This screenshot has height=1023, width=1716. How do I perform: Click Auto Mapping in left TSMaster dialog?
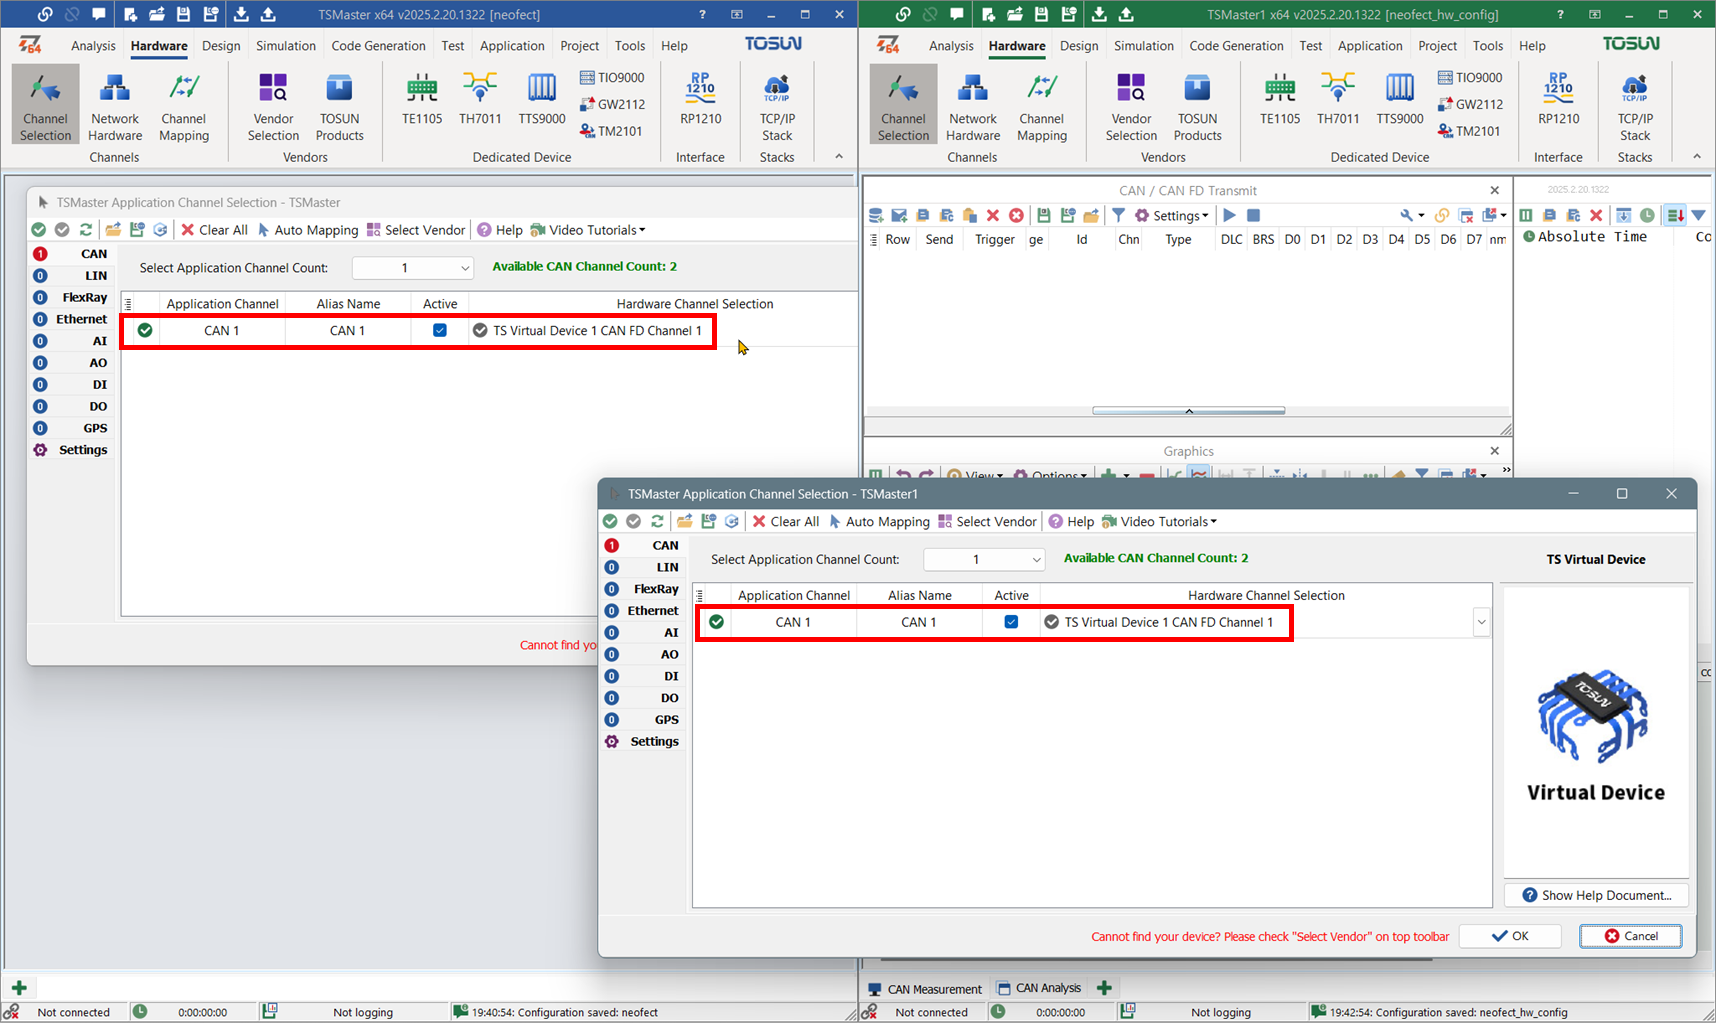[x=308, y=230]
